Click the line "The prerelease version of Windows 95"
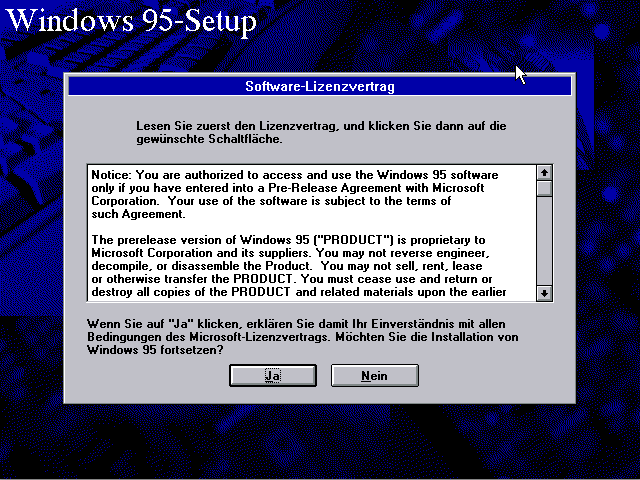This screenshot has width=640, height=480. click(x=288, y=240)
